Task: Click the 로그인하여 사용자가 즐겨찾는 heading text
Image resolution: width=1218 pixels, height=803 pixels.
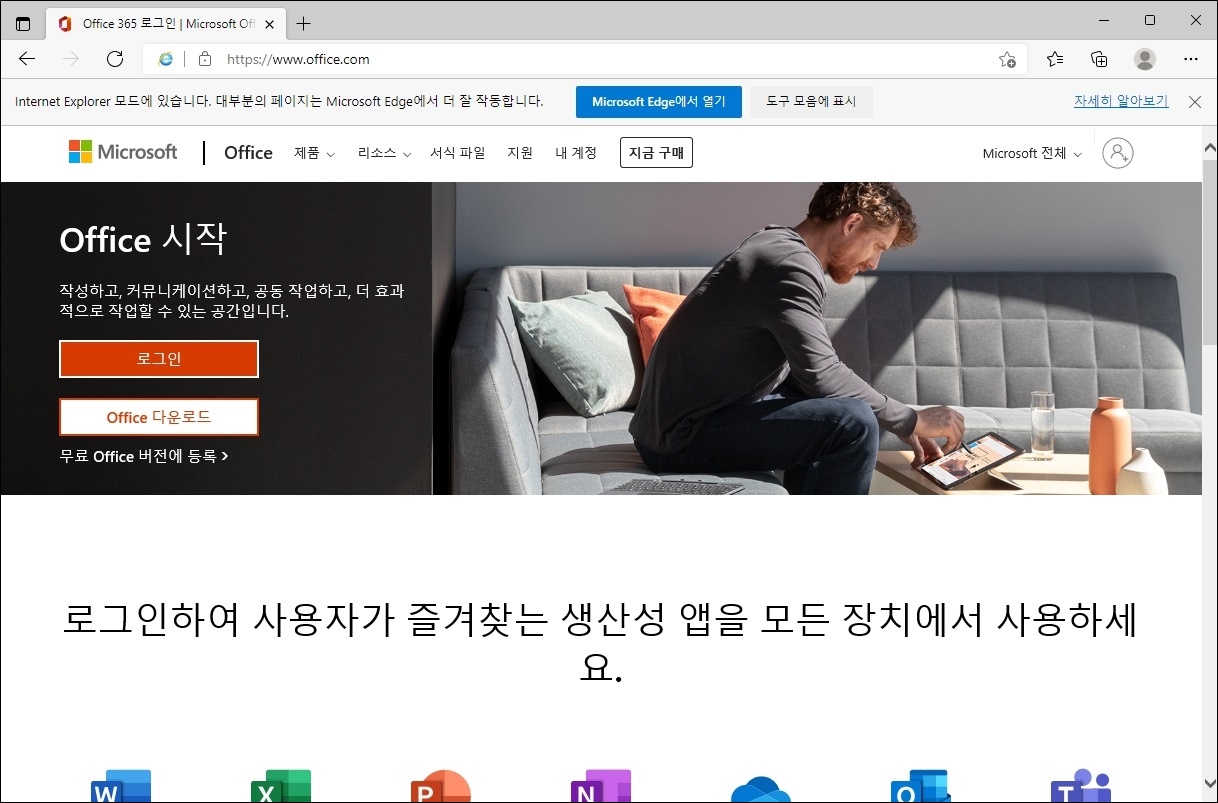Action: click(600, 641)
